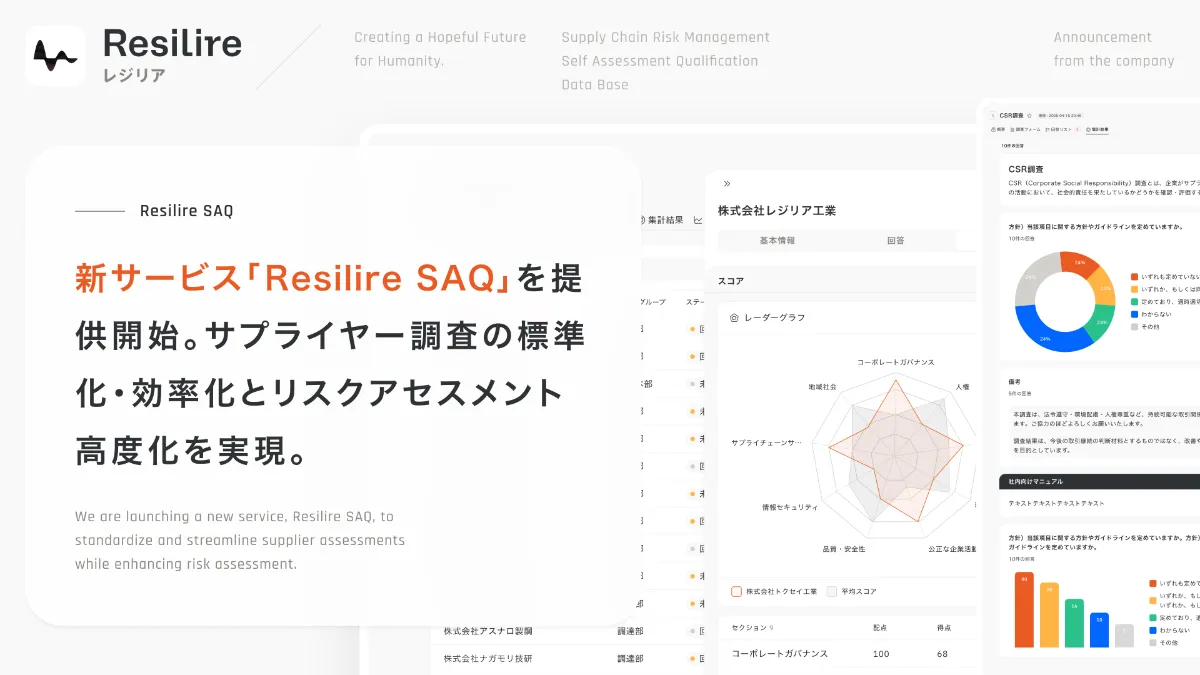1200x675 pixels.
Task: Click the sort arrow on セクション column
Action: 770,627
